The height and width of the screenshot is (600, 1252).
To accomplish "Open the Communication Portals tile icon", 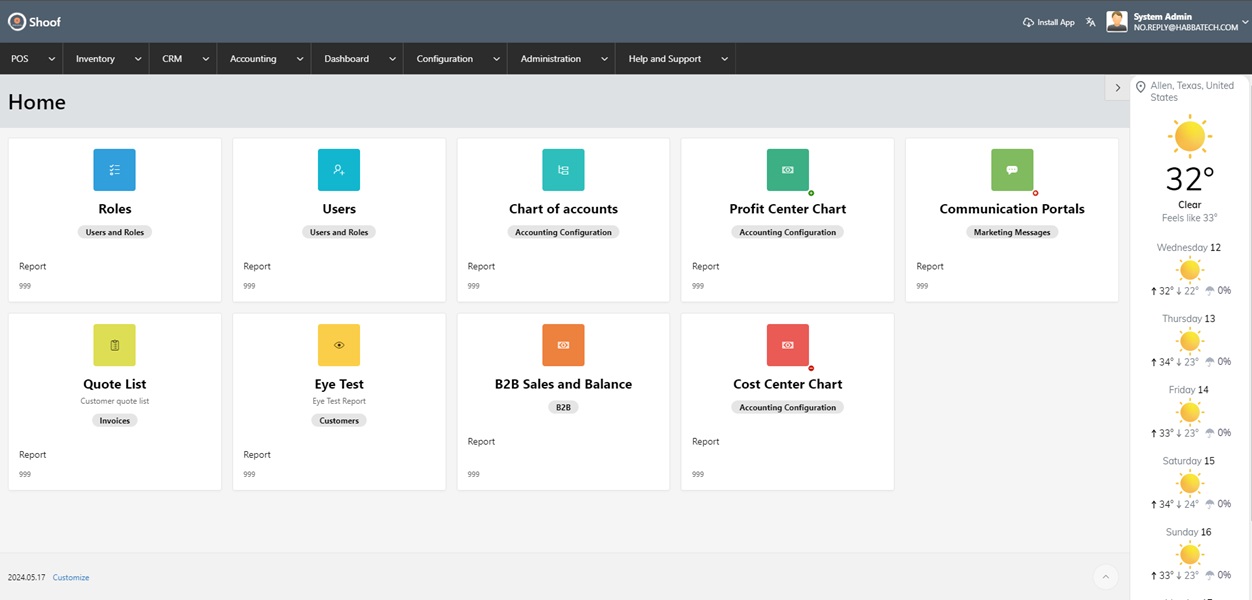I will (x=1012, y=170).
